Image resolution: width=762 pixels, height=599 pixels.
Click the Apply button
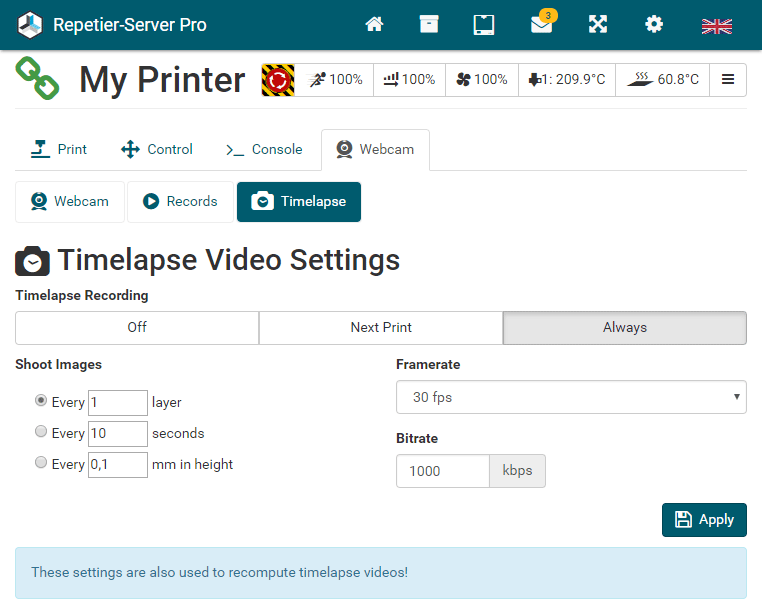click(704, 520)
